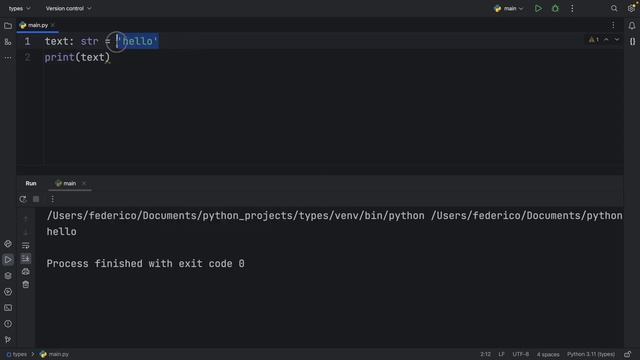
Task: Open Notifications bell
Action: [632, 26]
